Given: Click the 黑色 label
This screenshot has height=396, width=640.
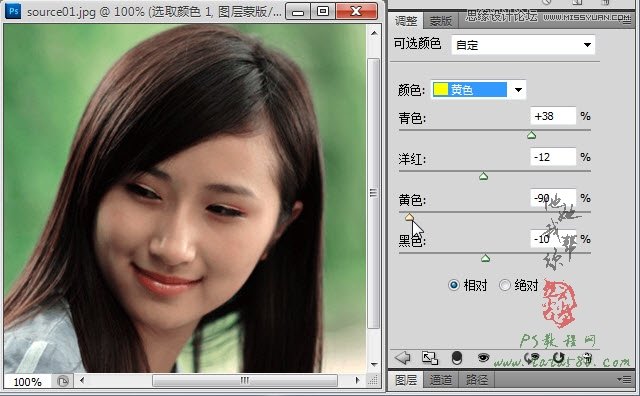Looking at the screenshot, I should click(x=412, y=241).
